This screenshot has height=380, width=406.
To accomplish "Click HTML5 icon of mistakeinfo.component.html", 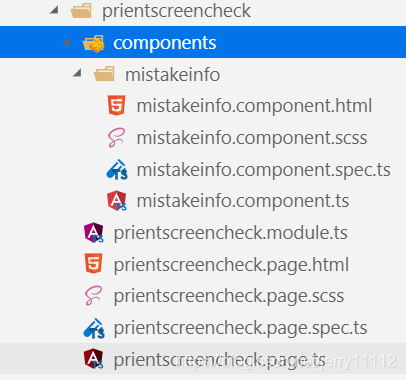I will point(117,105).
